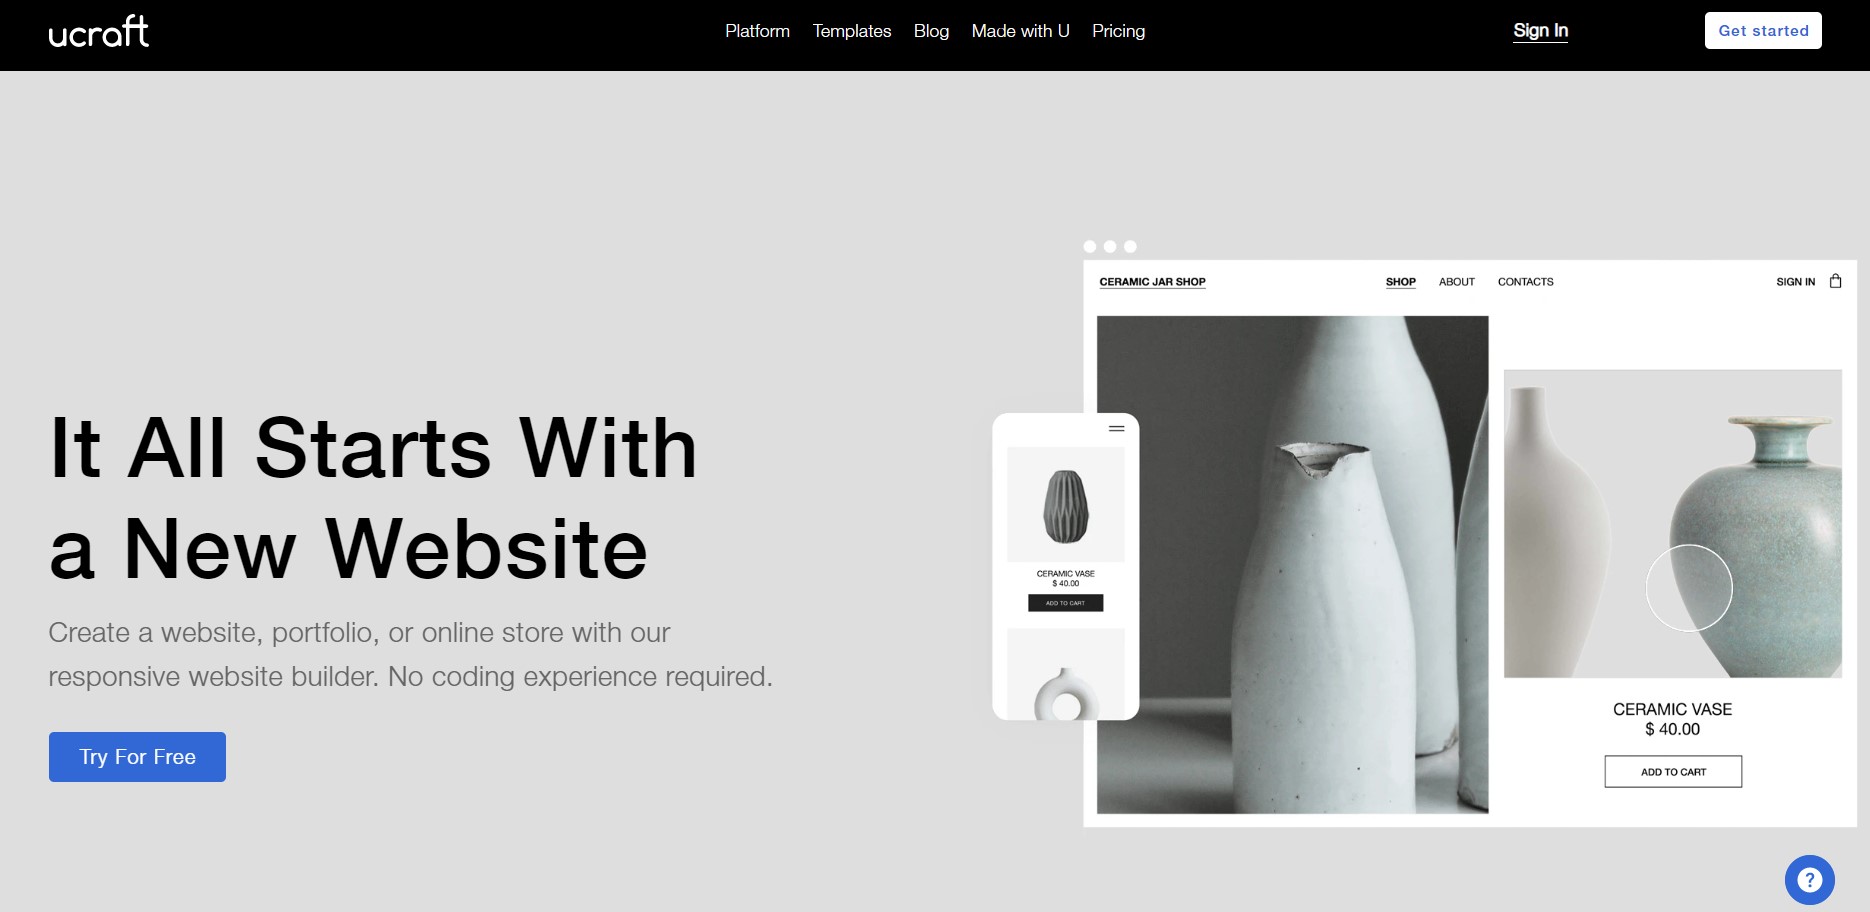Click the white ring vase on phone mockup
The width and height of the screenshot is (1870, 912).
[x=1066, y=694]
